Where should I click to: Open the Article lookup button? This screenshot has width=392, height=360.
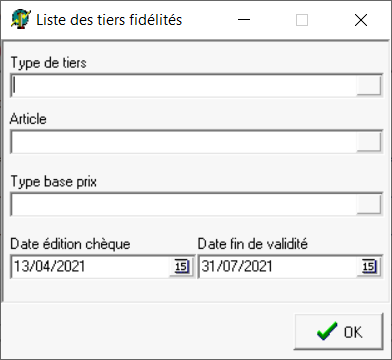[x=369, y=142]
